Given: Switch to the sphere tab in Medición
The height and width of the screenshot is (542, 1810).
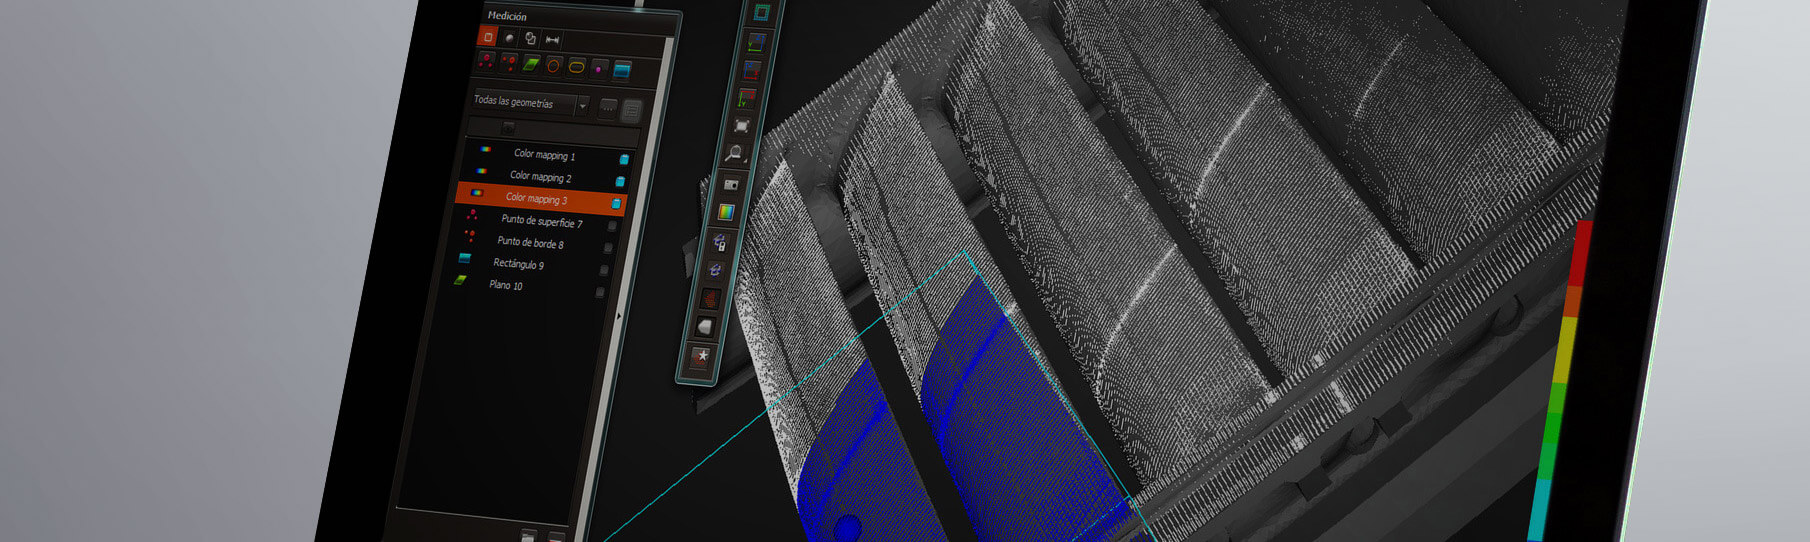Looking at the screenshot, I should coord(509,38).
